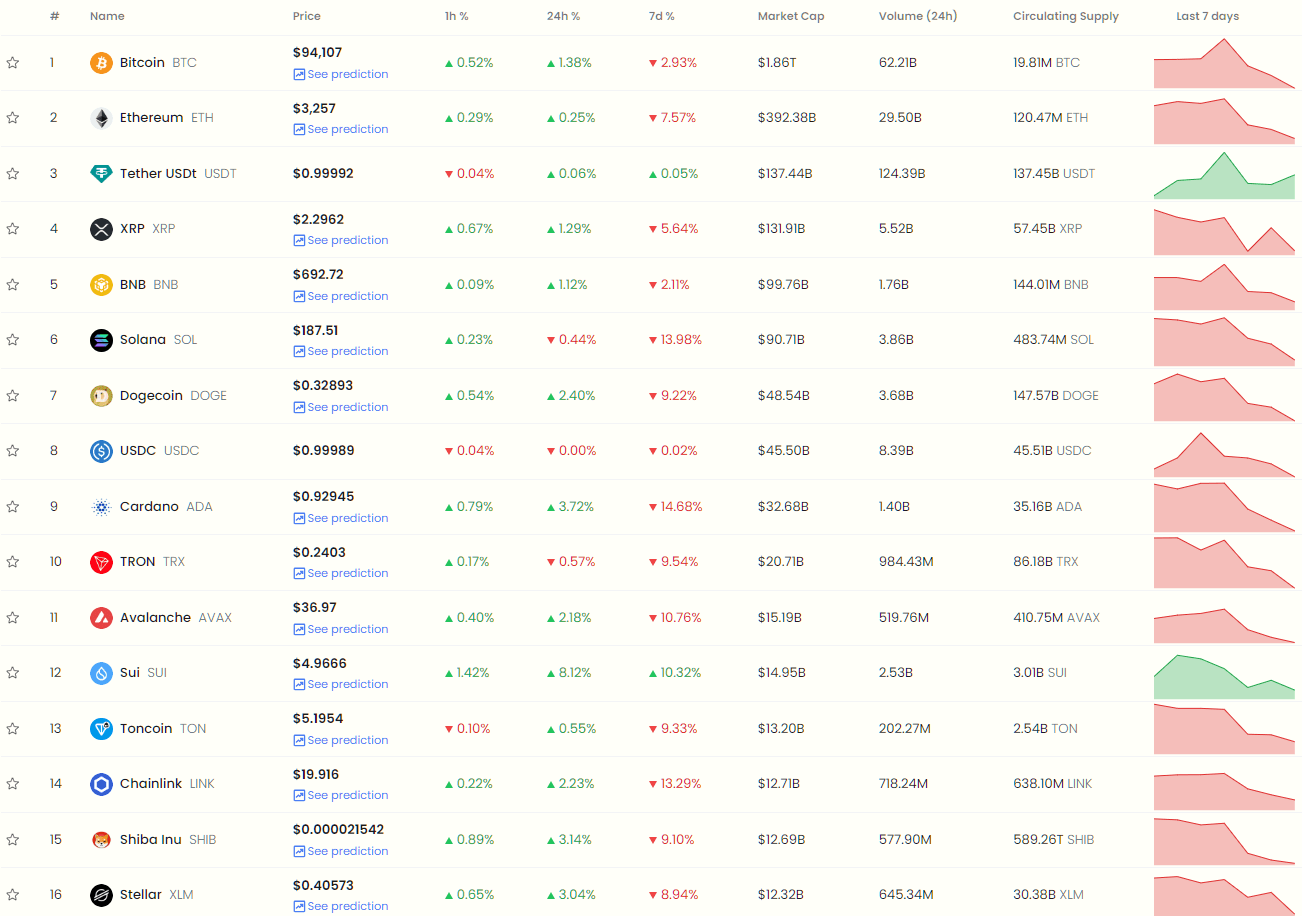Viewport: 1302px width, 916px height.
Task: Click the Toncoin logo
Action: coord(101,729)
